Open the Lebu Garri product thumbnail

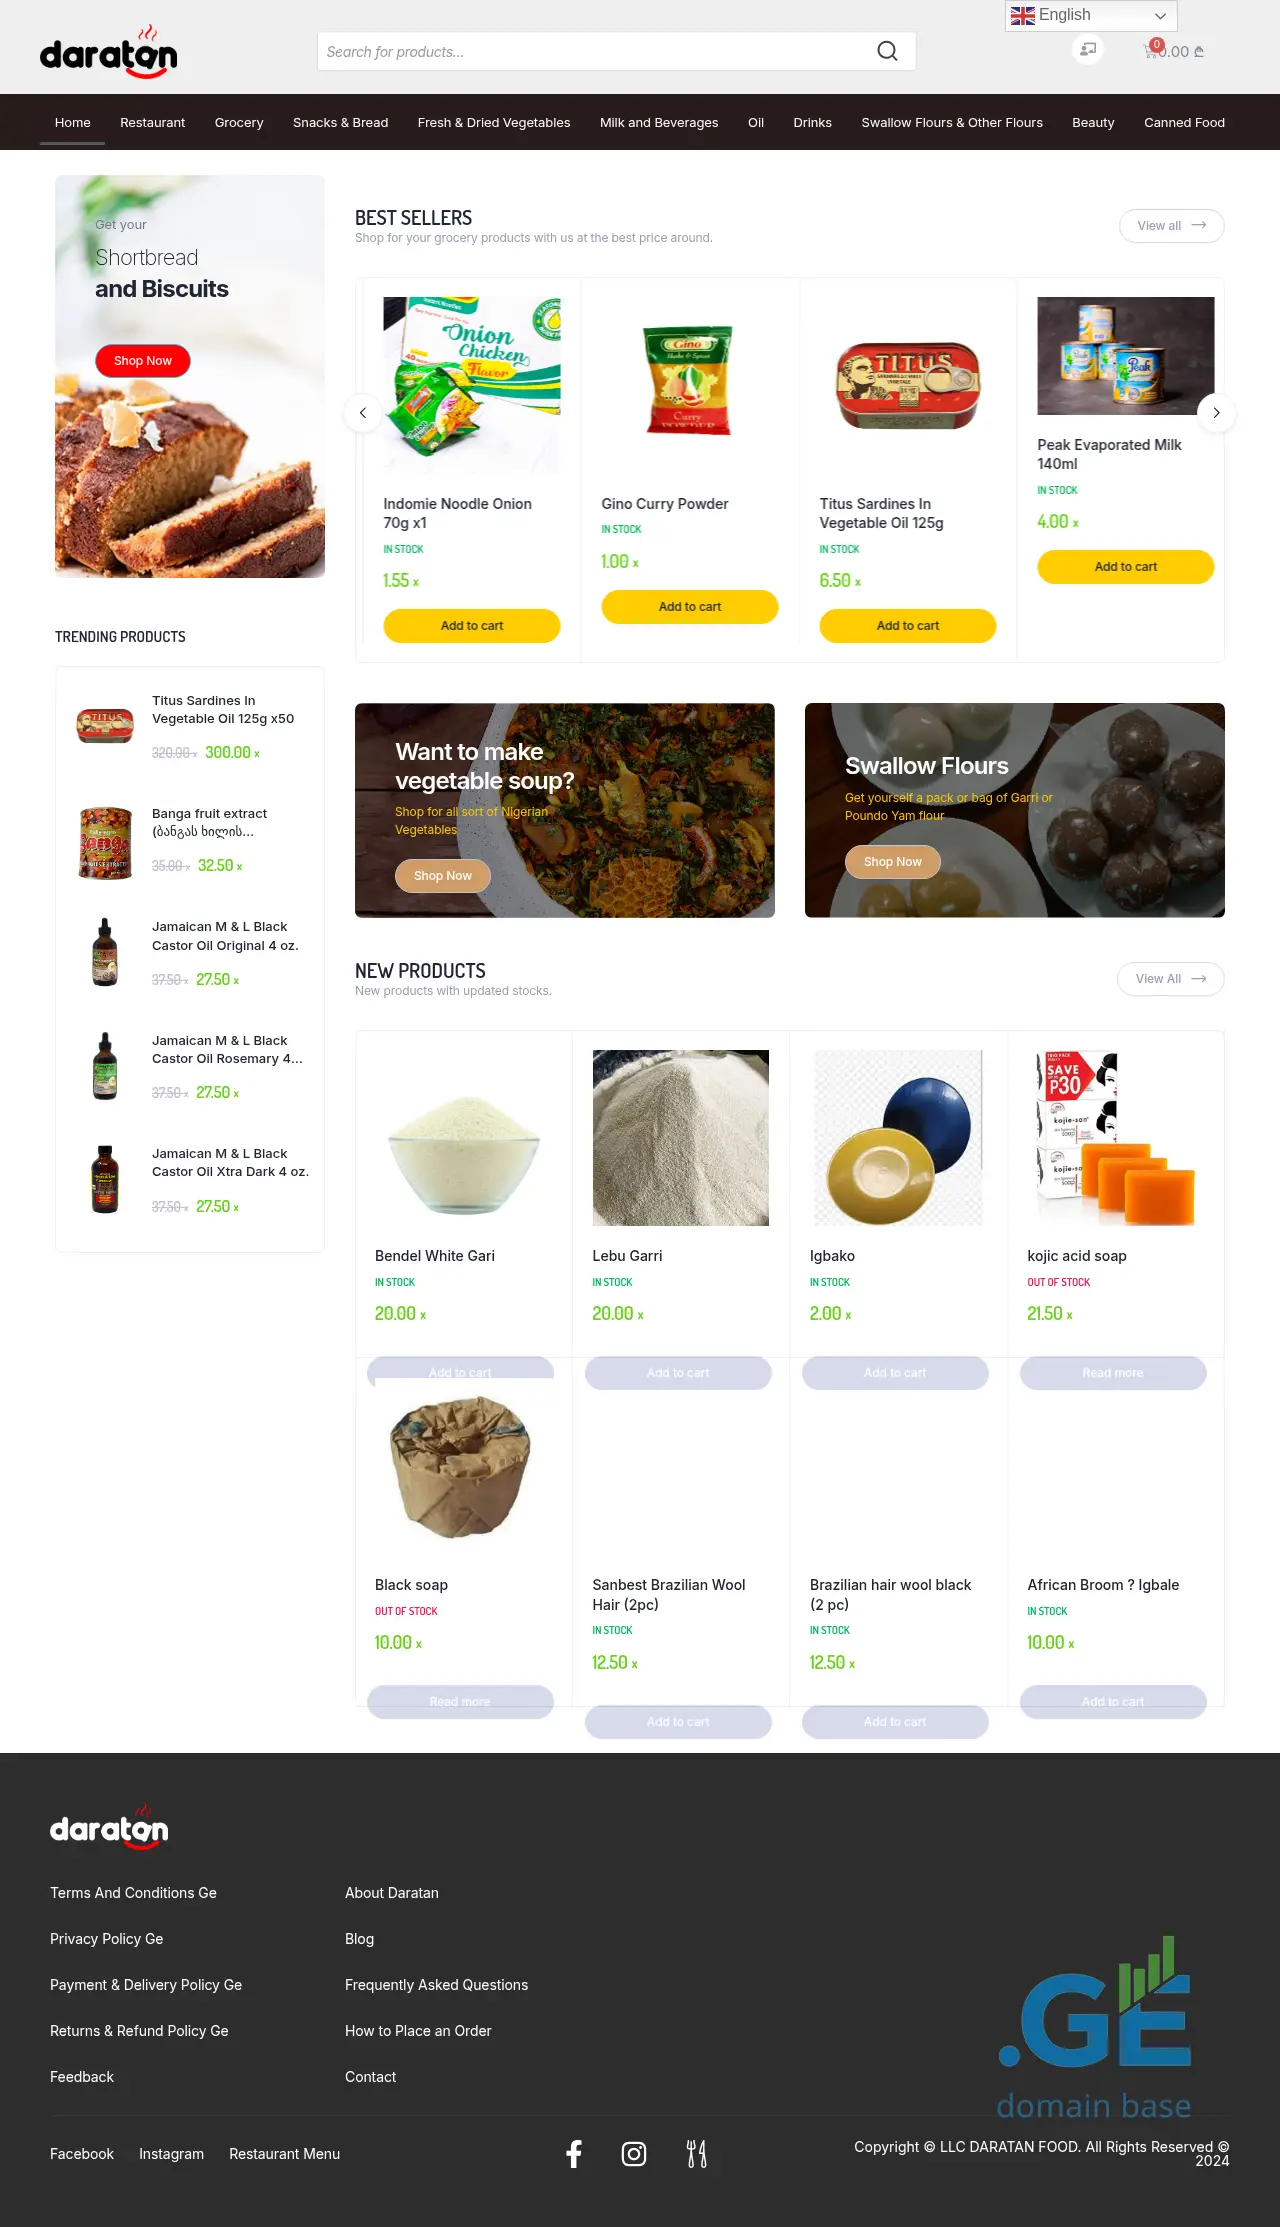680,1138
